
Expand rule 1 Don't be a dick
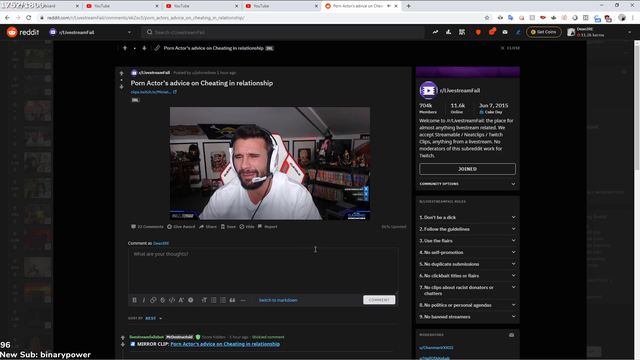[x=467, y=217]
